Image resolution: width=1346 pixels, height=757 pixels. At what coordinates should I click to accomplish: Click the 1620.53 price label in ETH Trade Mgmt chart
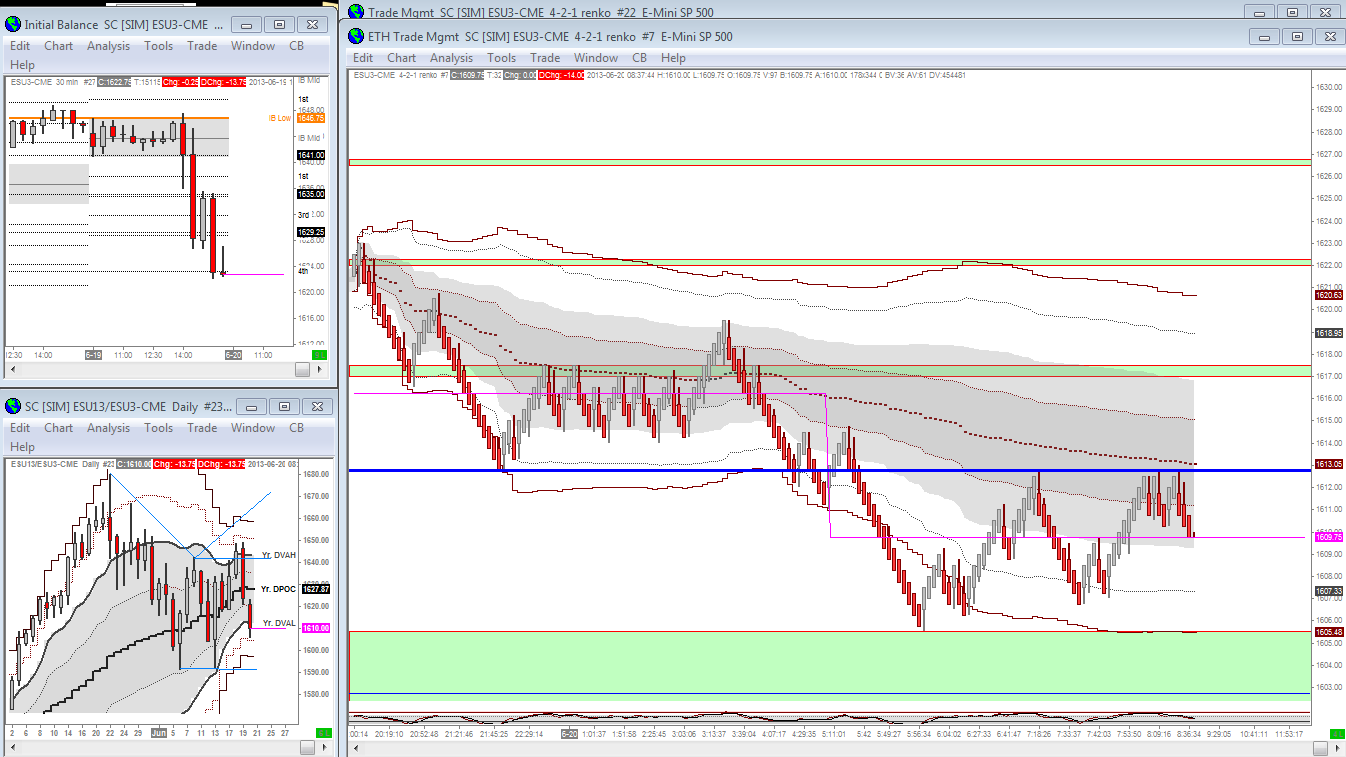(x=1329, y=295)
